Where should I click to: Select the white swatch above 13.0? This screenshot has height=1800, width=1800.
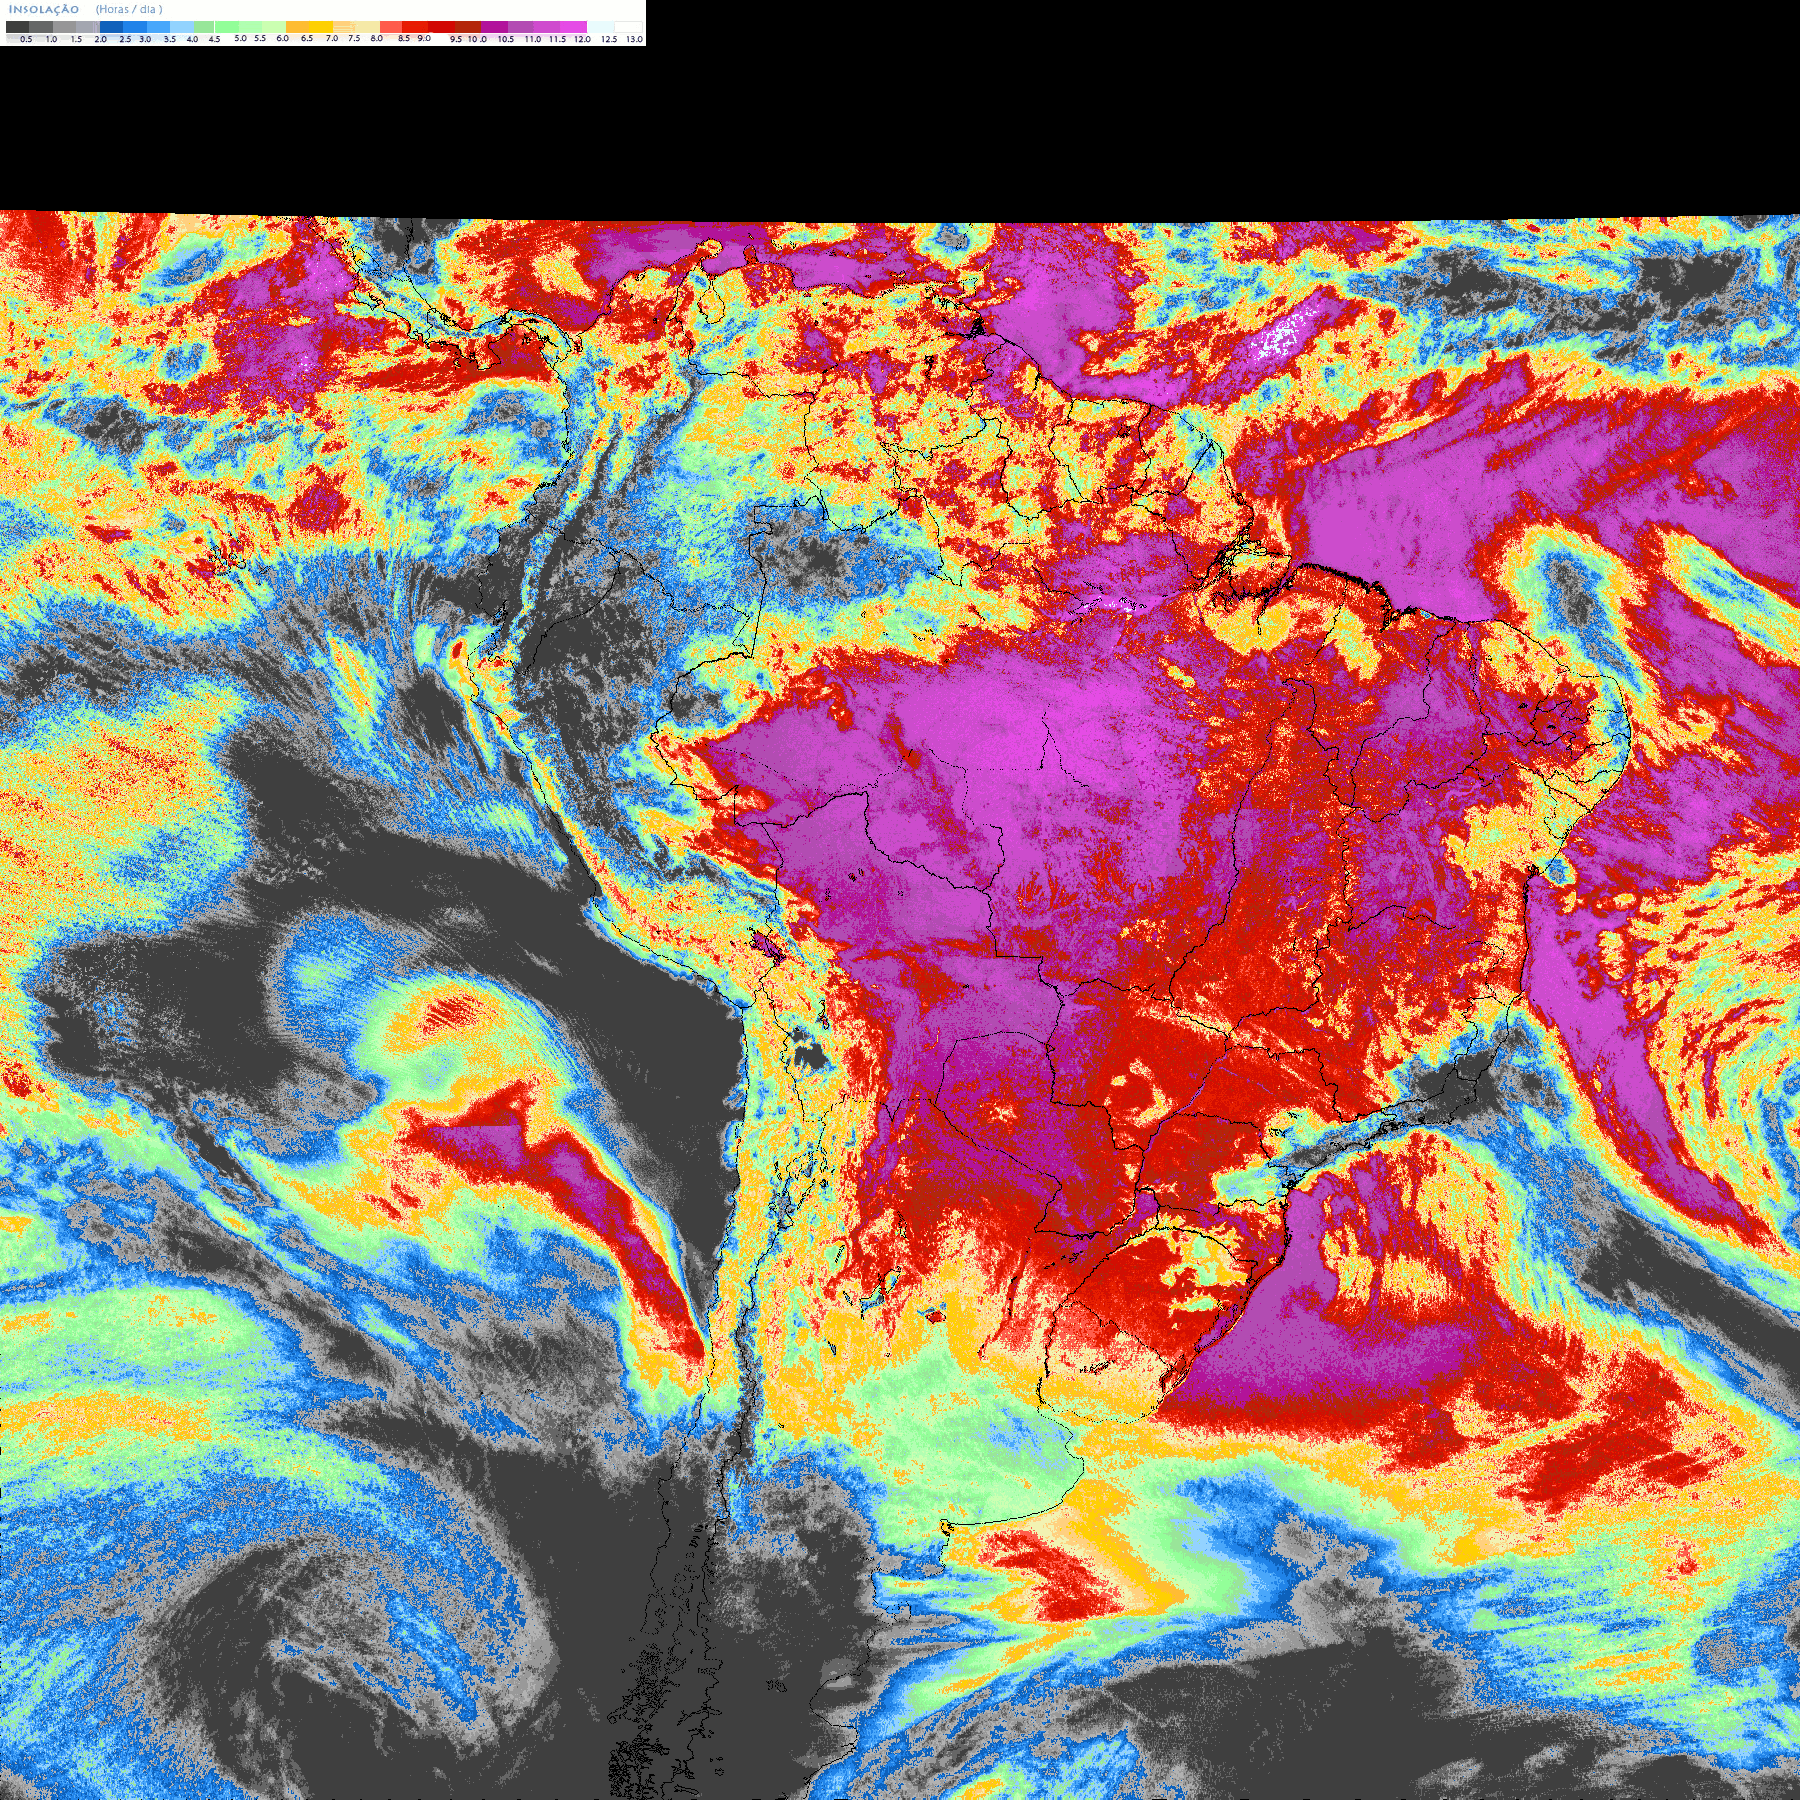coord(628,27)
